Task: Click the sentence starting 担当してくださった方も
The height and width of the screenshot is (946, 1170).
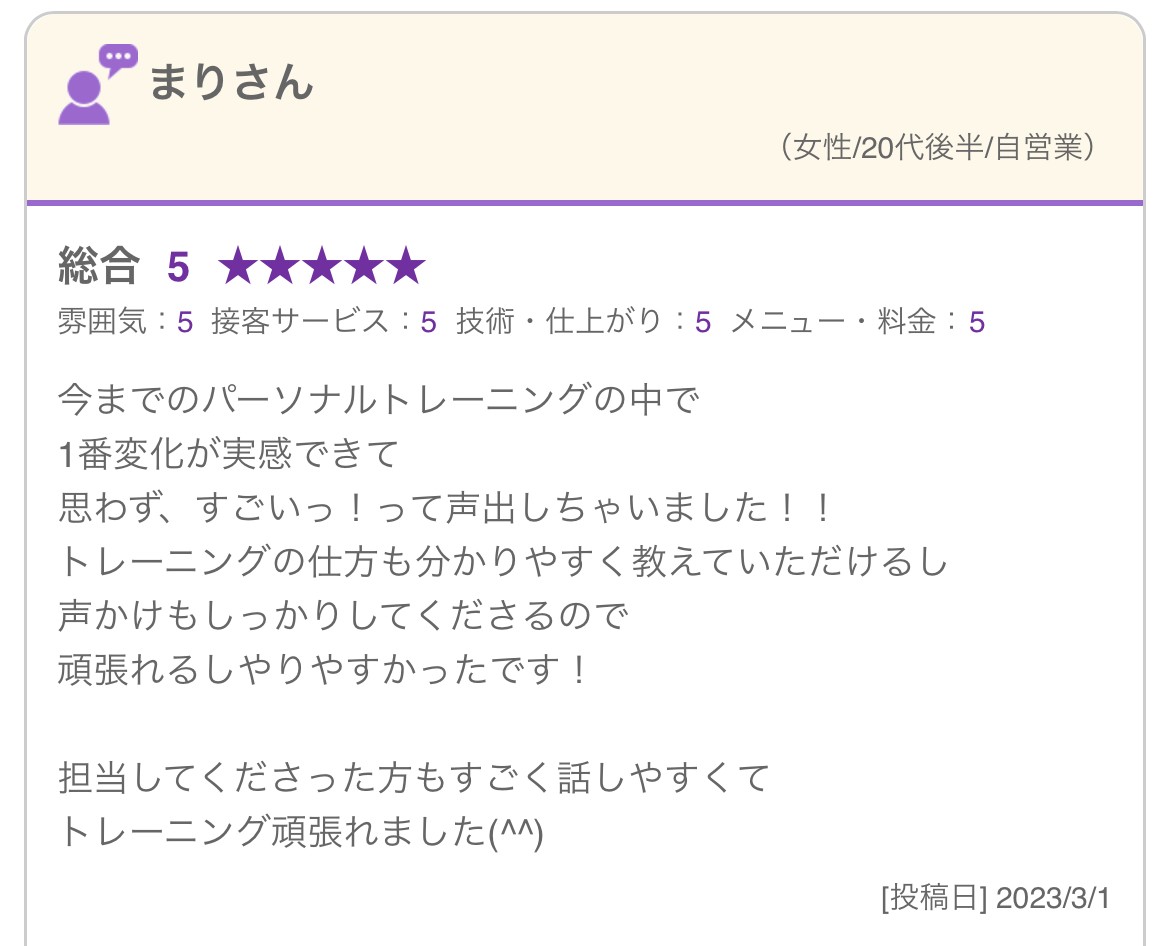Action: [x=414, y=777]
